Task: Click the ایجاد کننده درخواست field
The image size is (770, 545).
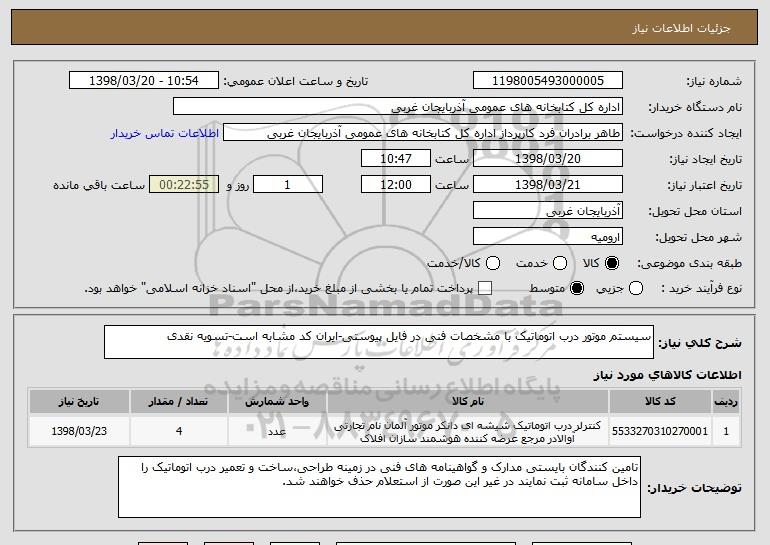Action: (421, 133)
